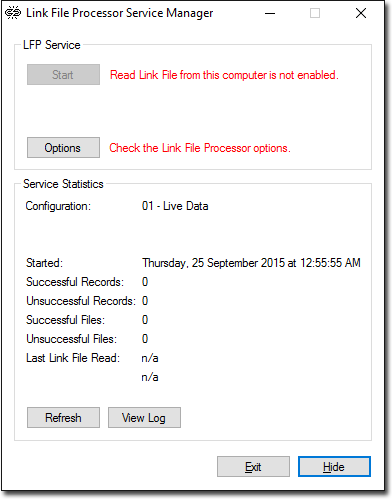Refresh the service statistics
392x499 pixels.
point(63,418)
